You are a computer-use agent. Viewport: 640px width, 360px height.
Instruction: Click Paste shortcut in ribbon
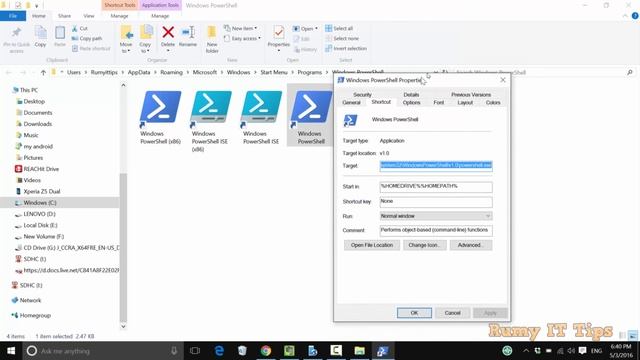click(x=91, y=49)
